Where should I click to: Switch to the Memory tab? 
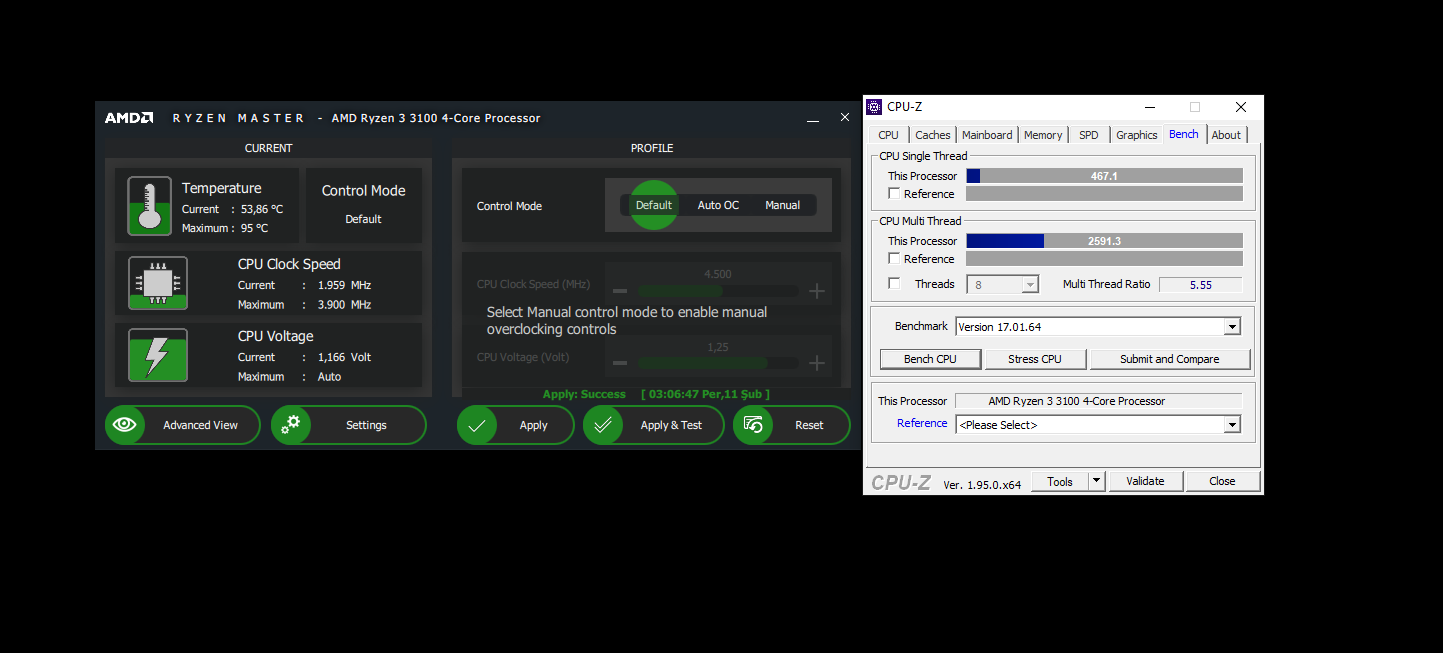click(x=1043, y=135)
